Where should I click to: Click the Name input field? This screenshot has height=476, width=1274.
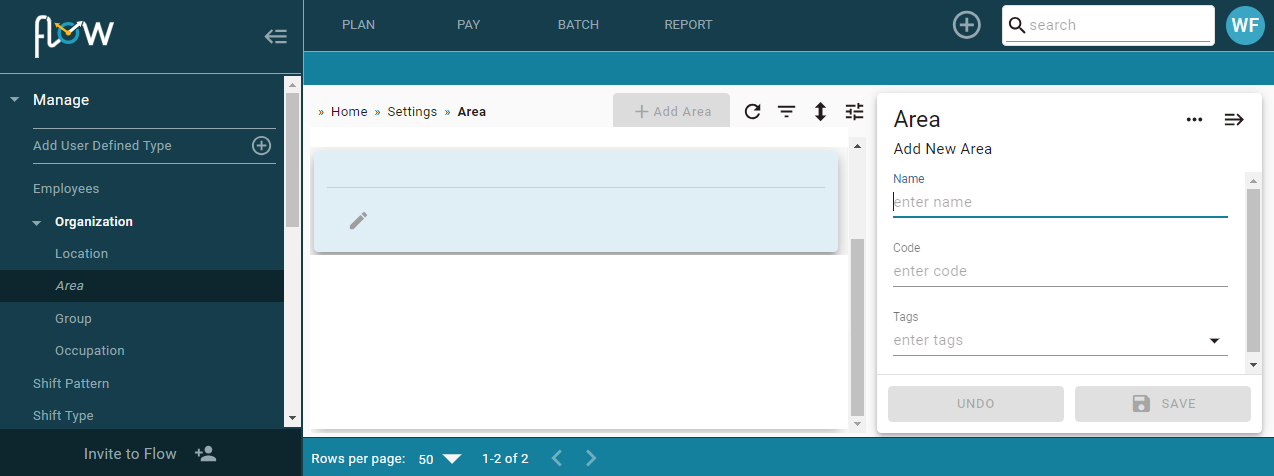coord(1060,202)
